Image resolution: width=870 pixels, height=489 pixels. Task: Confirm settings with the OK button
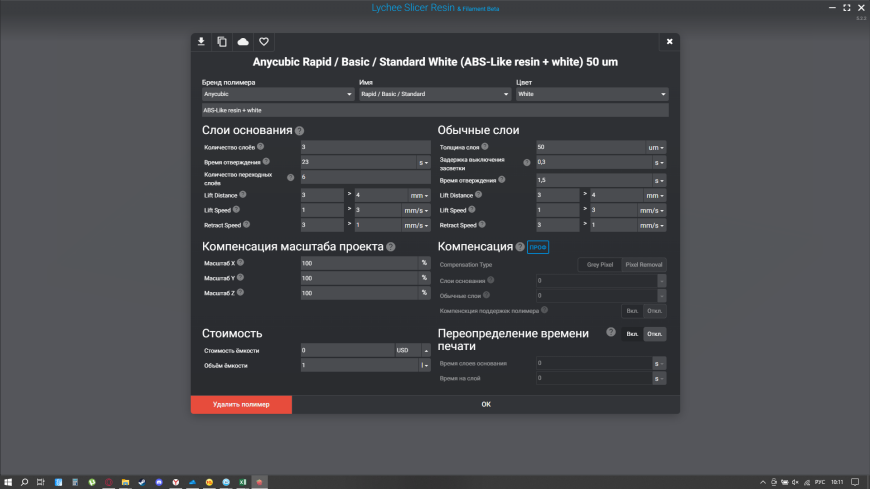[x=485, y=405]
